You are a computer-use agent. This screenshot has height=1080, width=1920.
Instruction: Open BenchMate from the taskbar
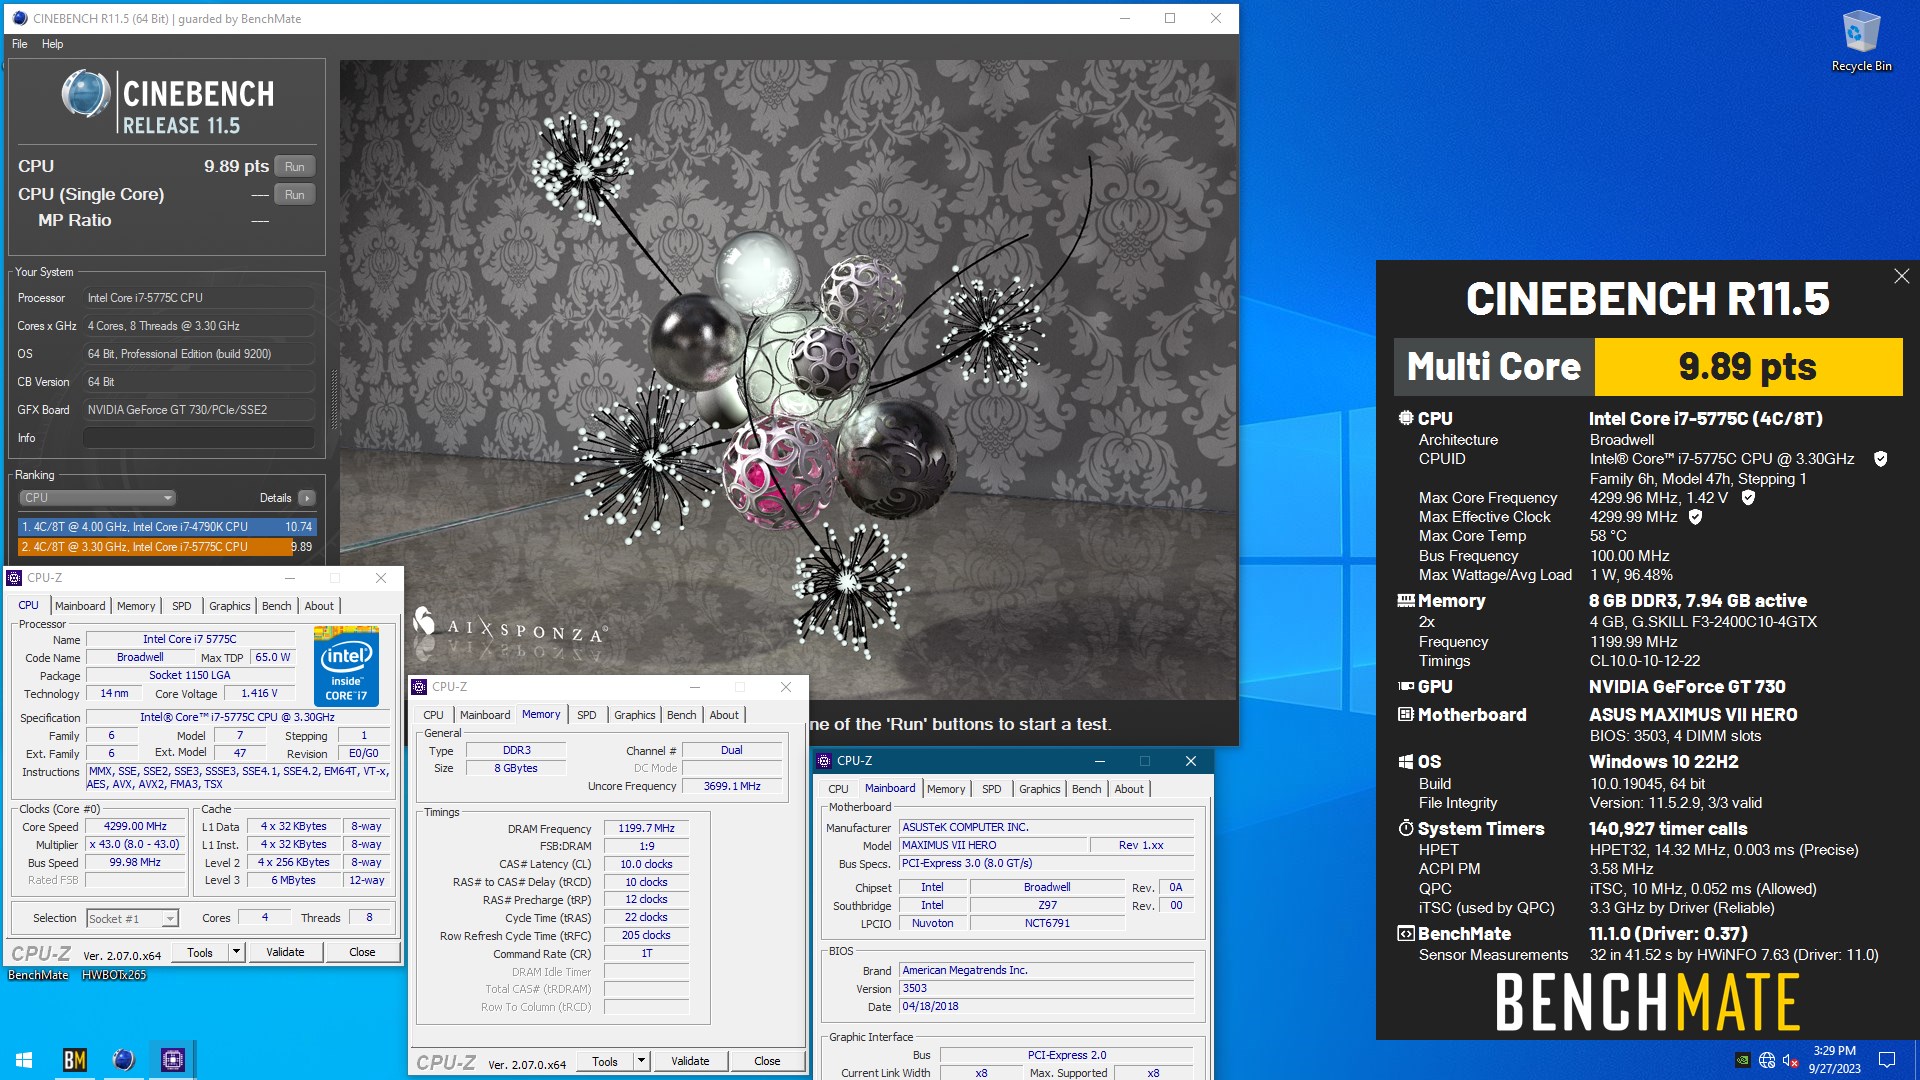[75, 1059]
